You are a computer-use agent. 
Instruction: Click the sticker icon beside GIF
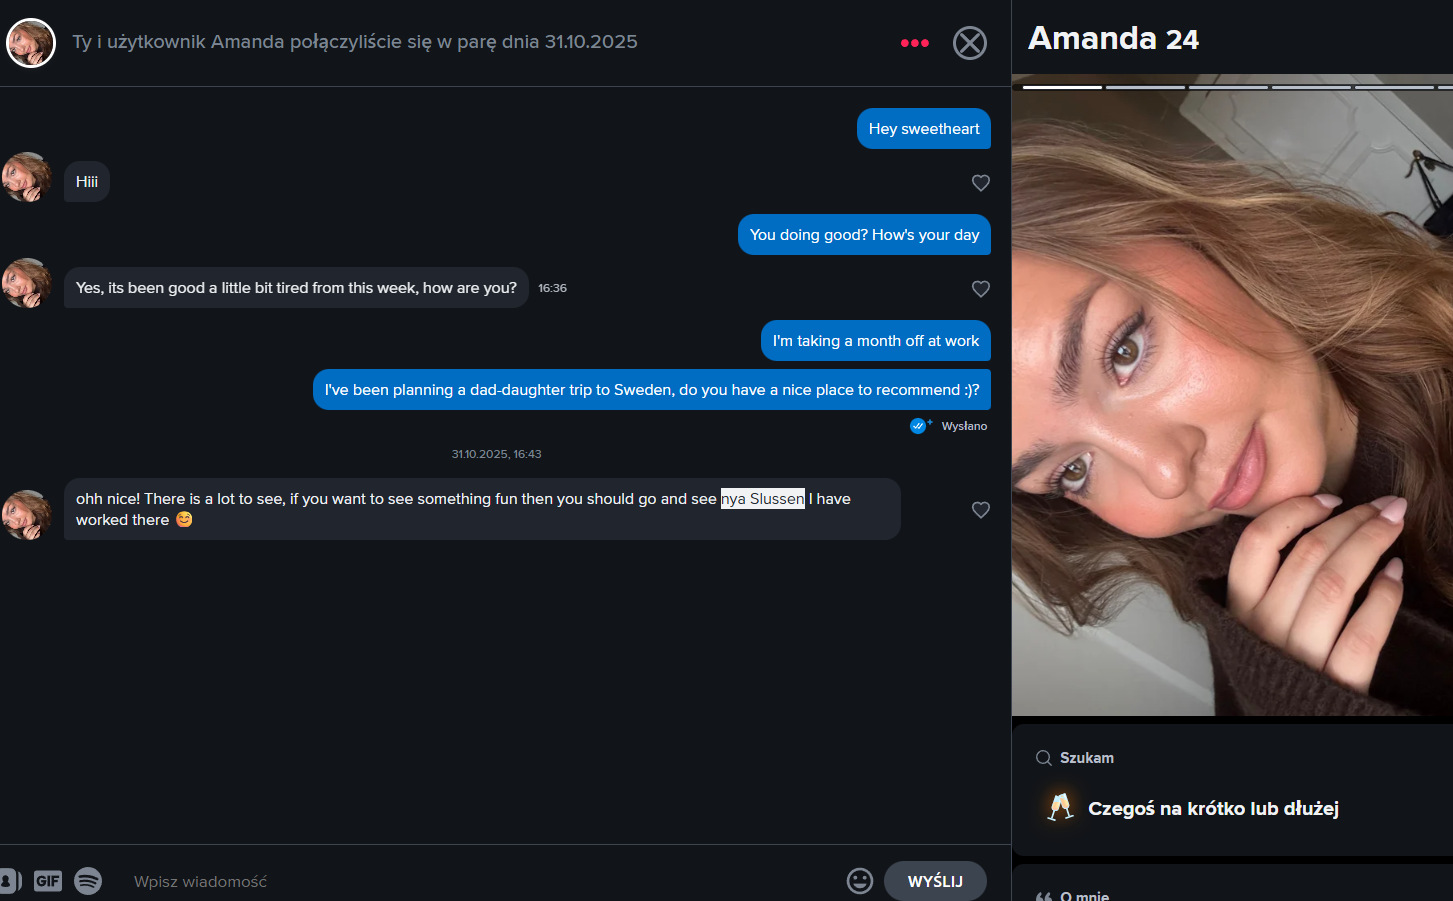coord(9,881)
